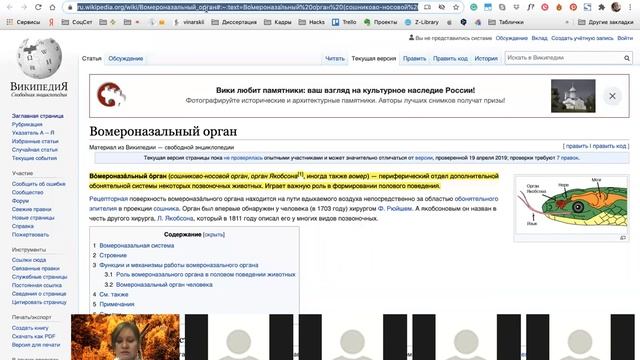Open the СоцСет bookmarks folder
Viewport: 640px width, 360px height.
(x=77, y=22)
